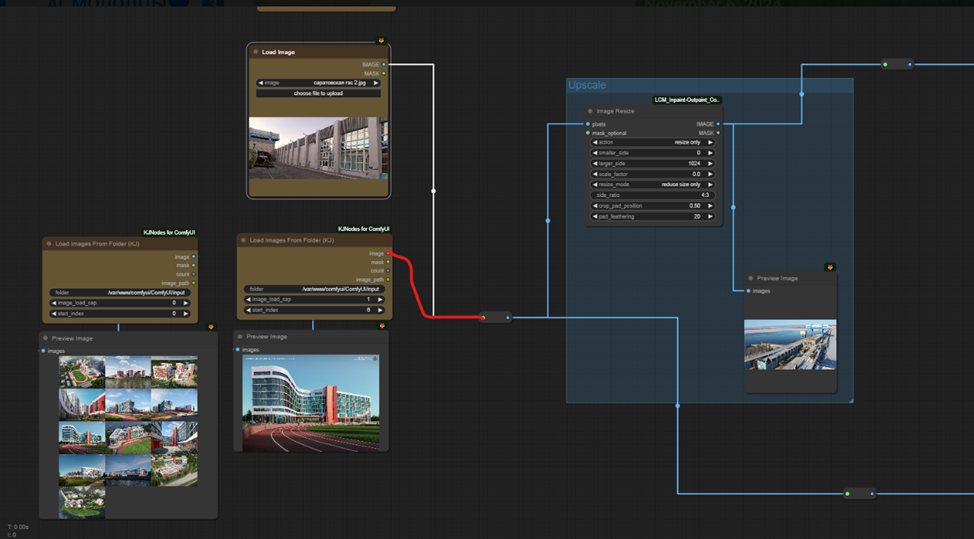Click the IMAGE output port on Image Resize
This screenshot has width=974, height=539.
pos(718,124)
